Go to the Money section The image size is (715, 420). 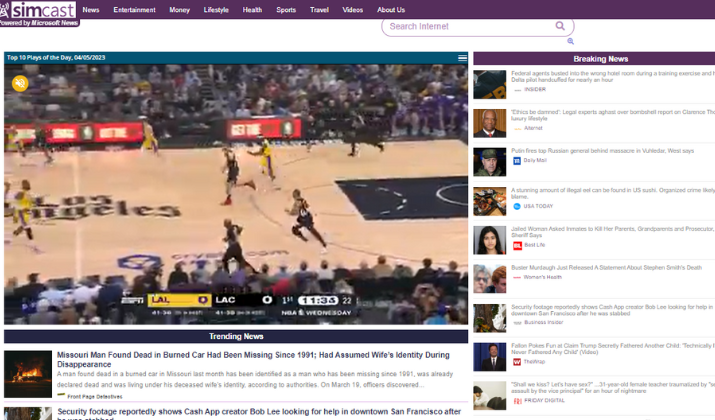click(x=179, y=10)
